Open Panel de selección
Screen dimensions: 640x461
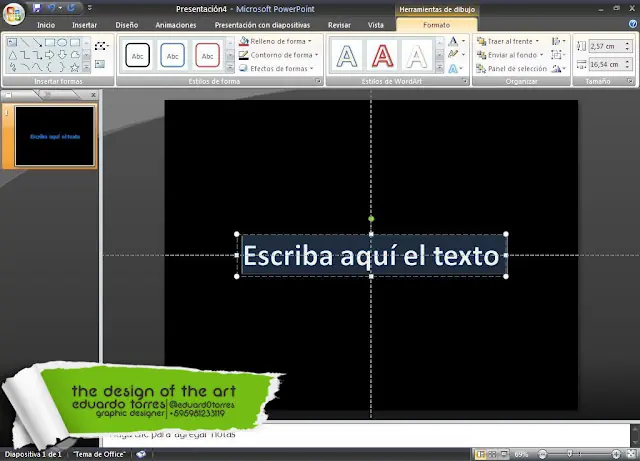coord(515,69)
